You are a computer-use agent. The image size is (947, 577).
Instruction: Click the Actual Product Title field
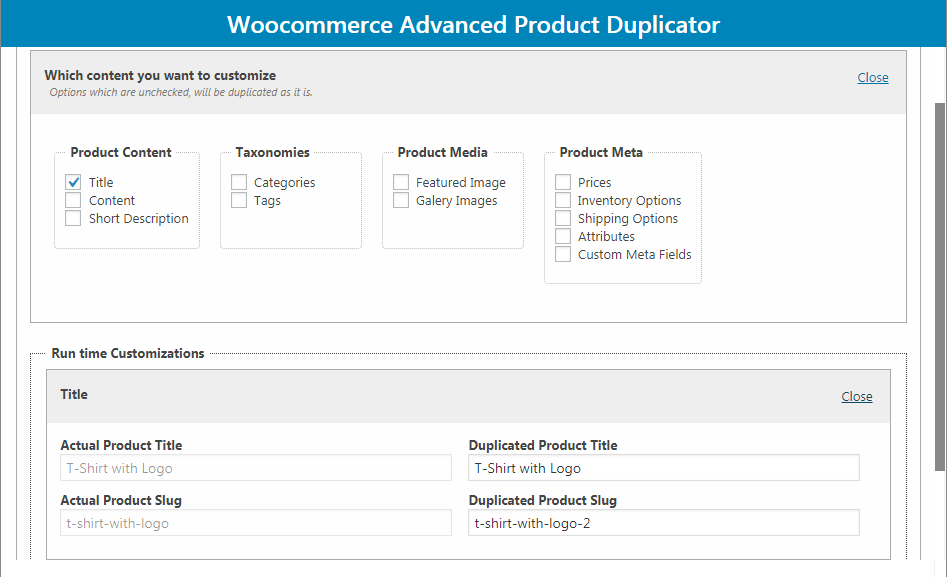pyautogui.click(x=255, y=467)
